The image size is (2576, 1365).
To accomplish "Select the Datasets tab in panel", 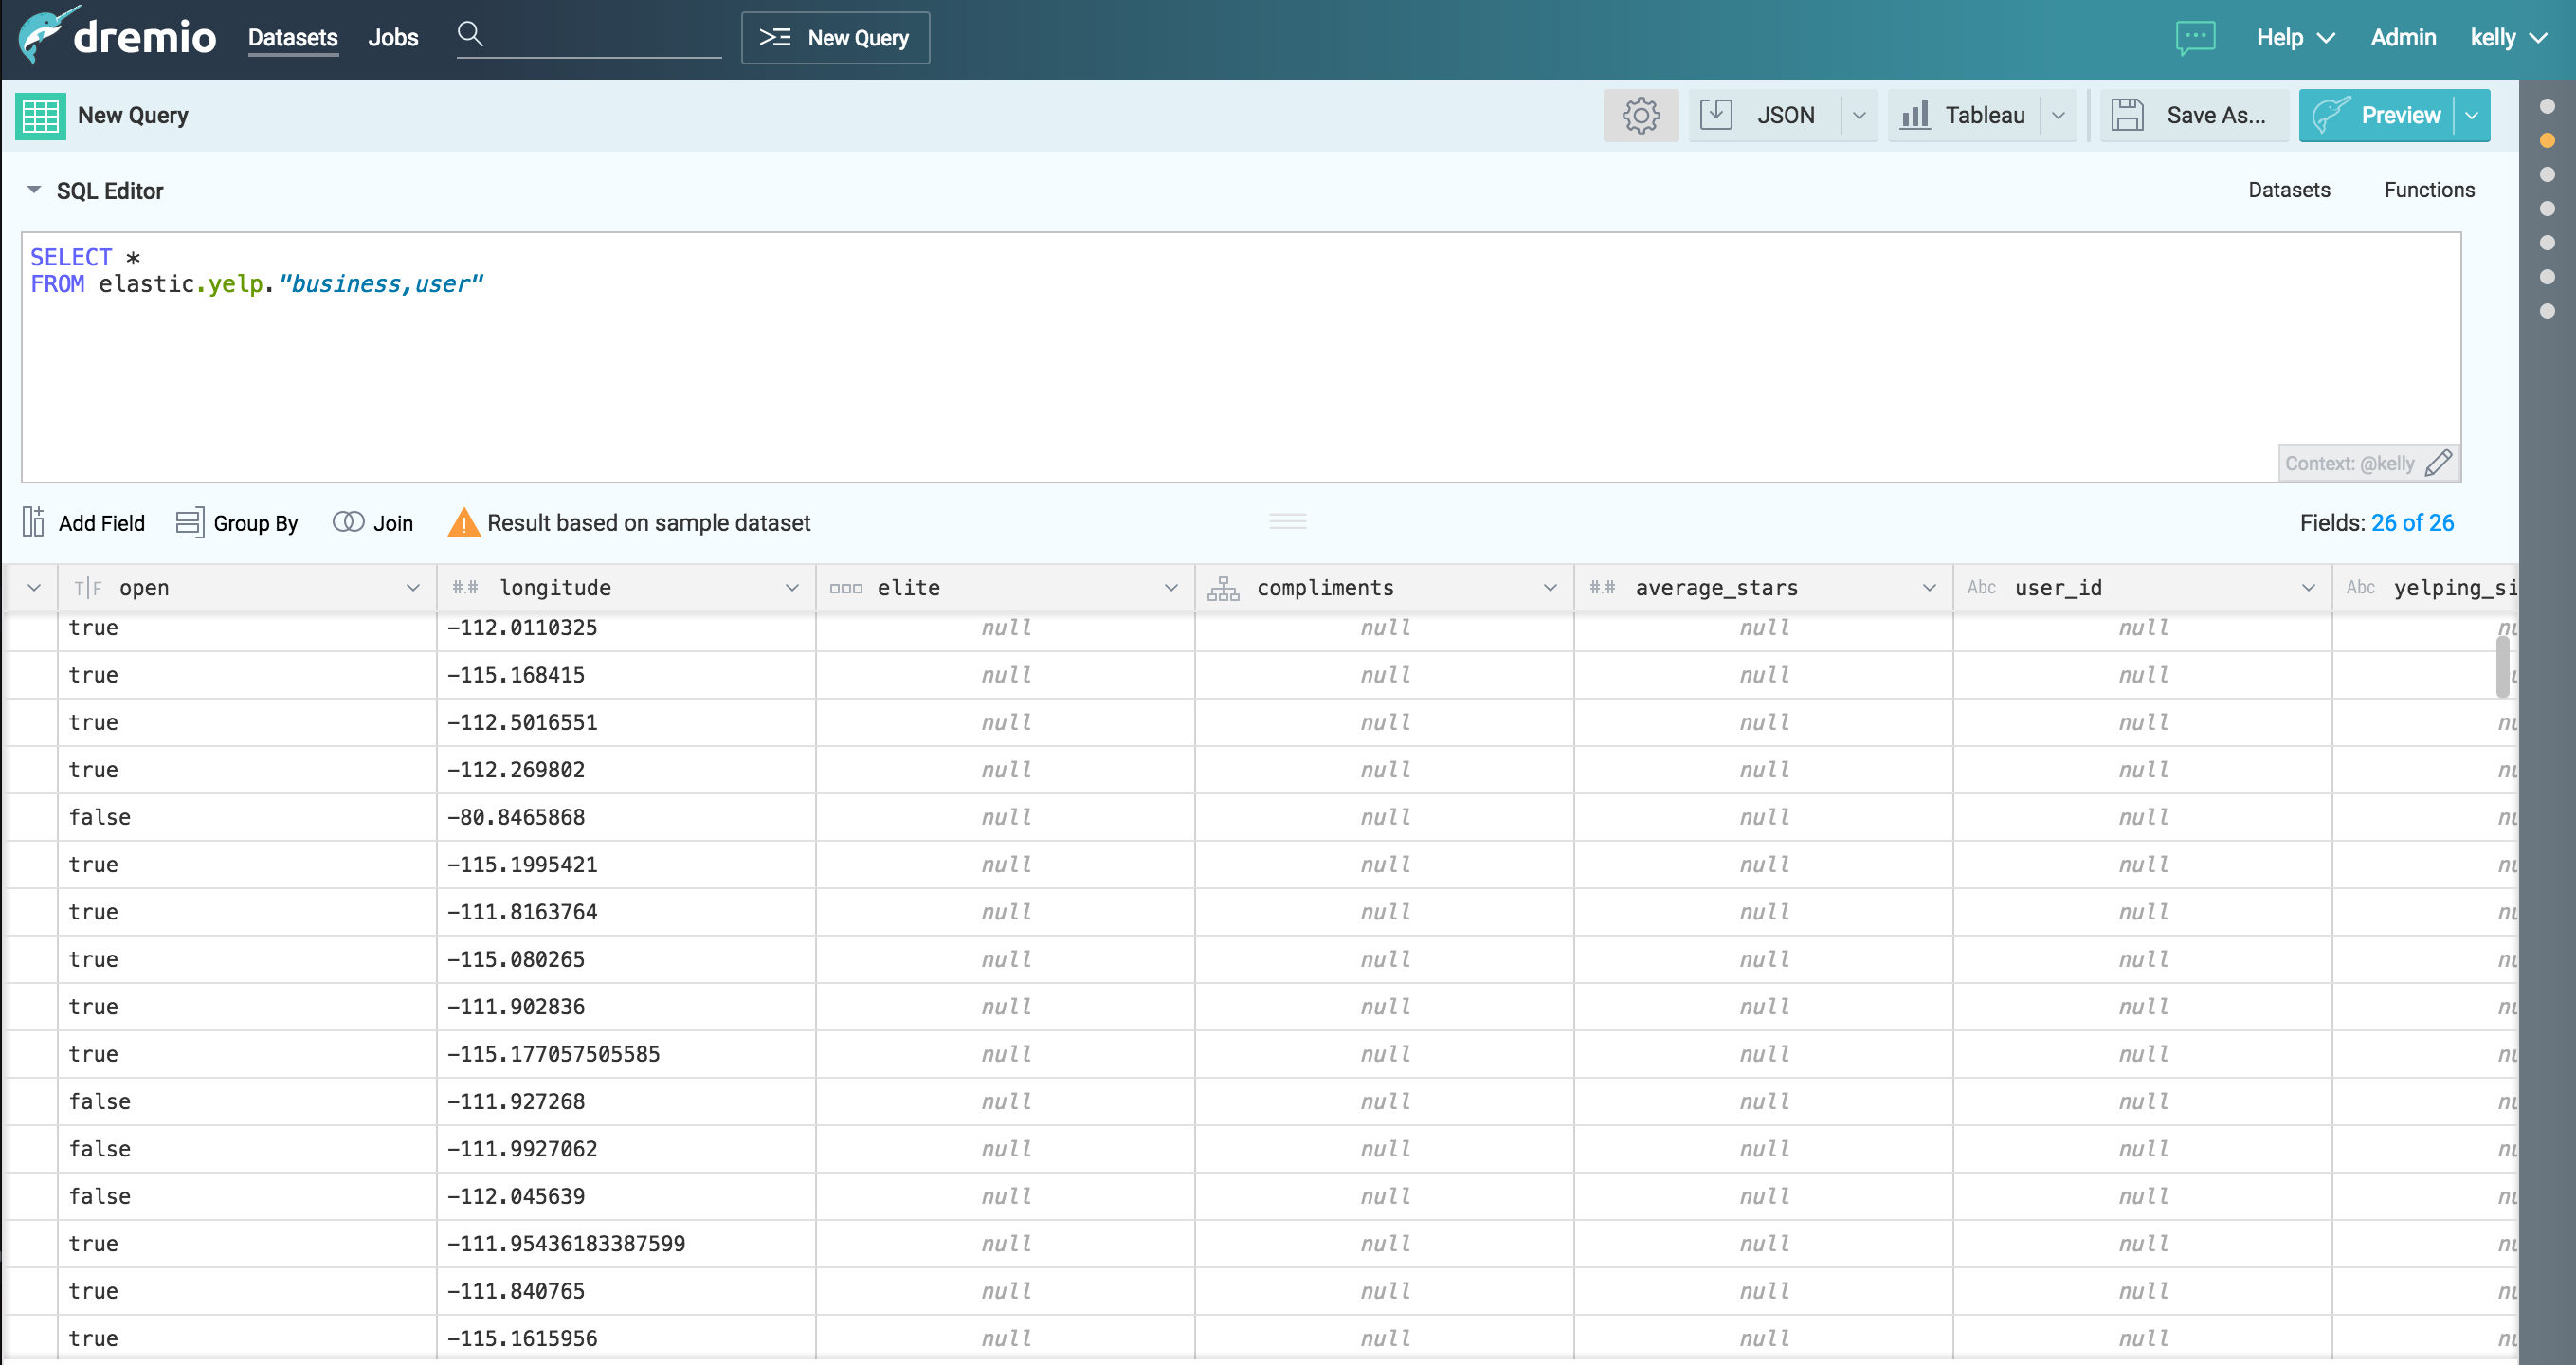I will point(2288,190).
